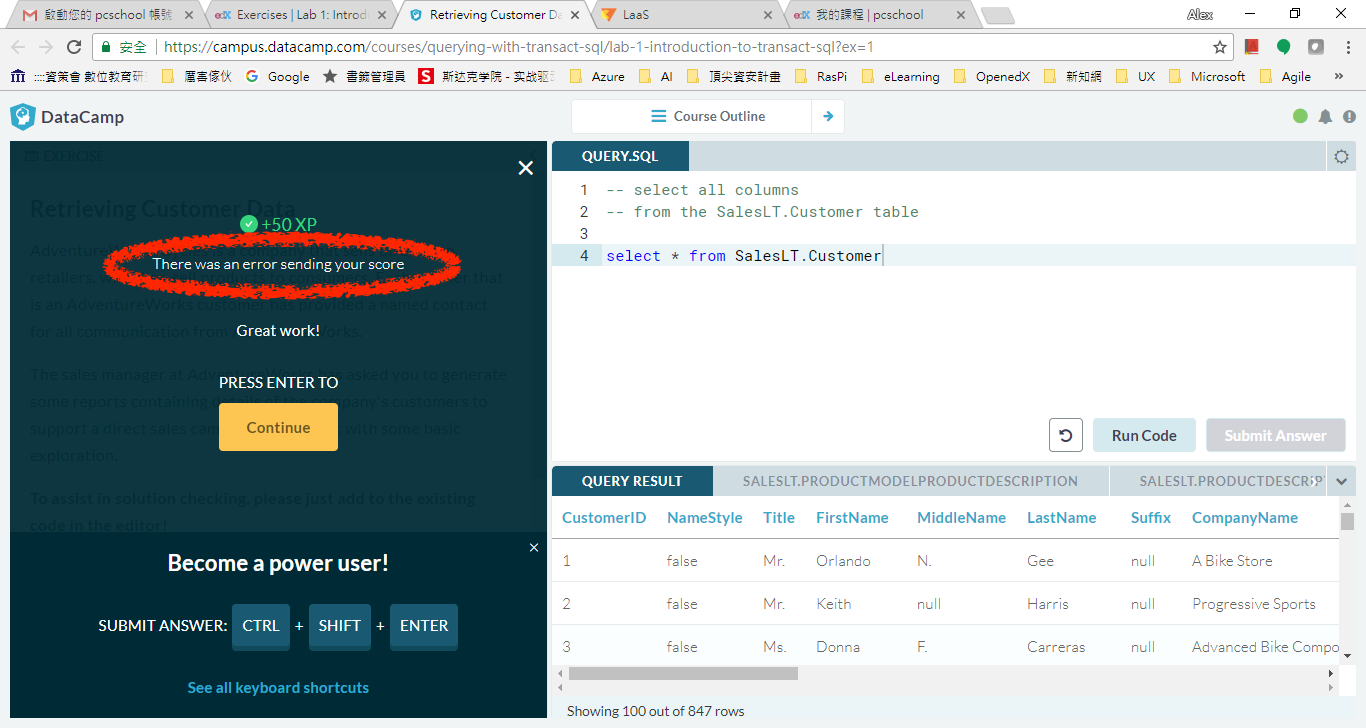1366x728 pixels.
Task: Open the bookmarks overflow chevron
Action: (1340, 75)
